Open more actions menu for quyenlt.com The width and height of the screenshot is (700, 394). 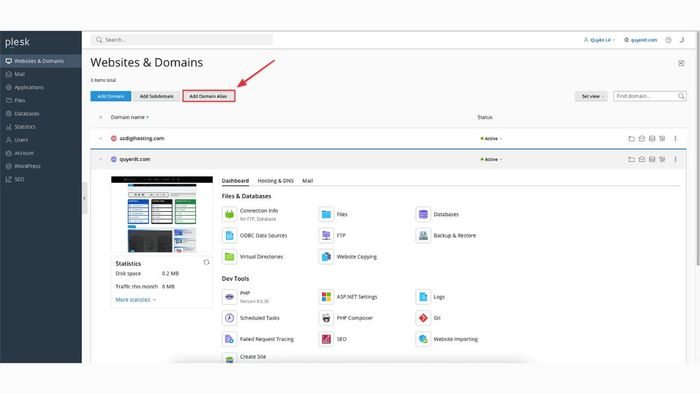pyautogui.click(x=675, y=159)
